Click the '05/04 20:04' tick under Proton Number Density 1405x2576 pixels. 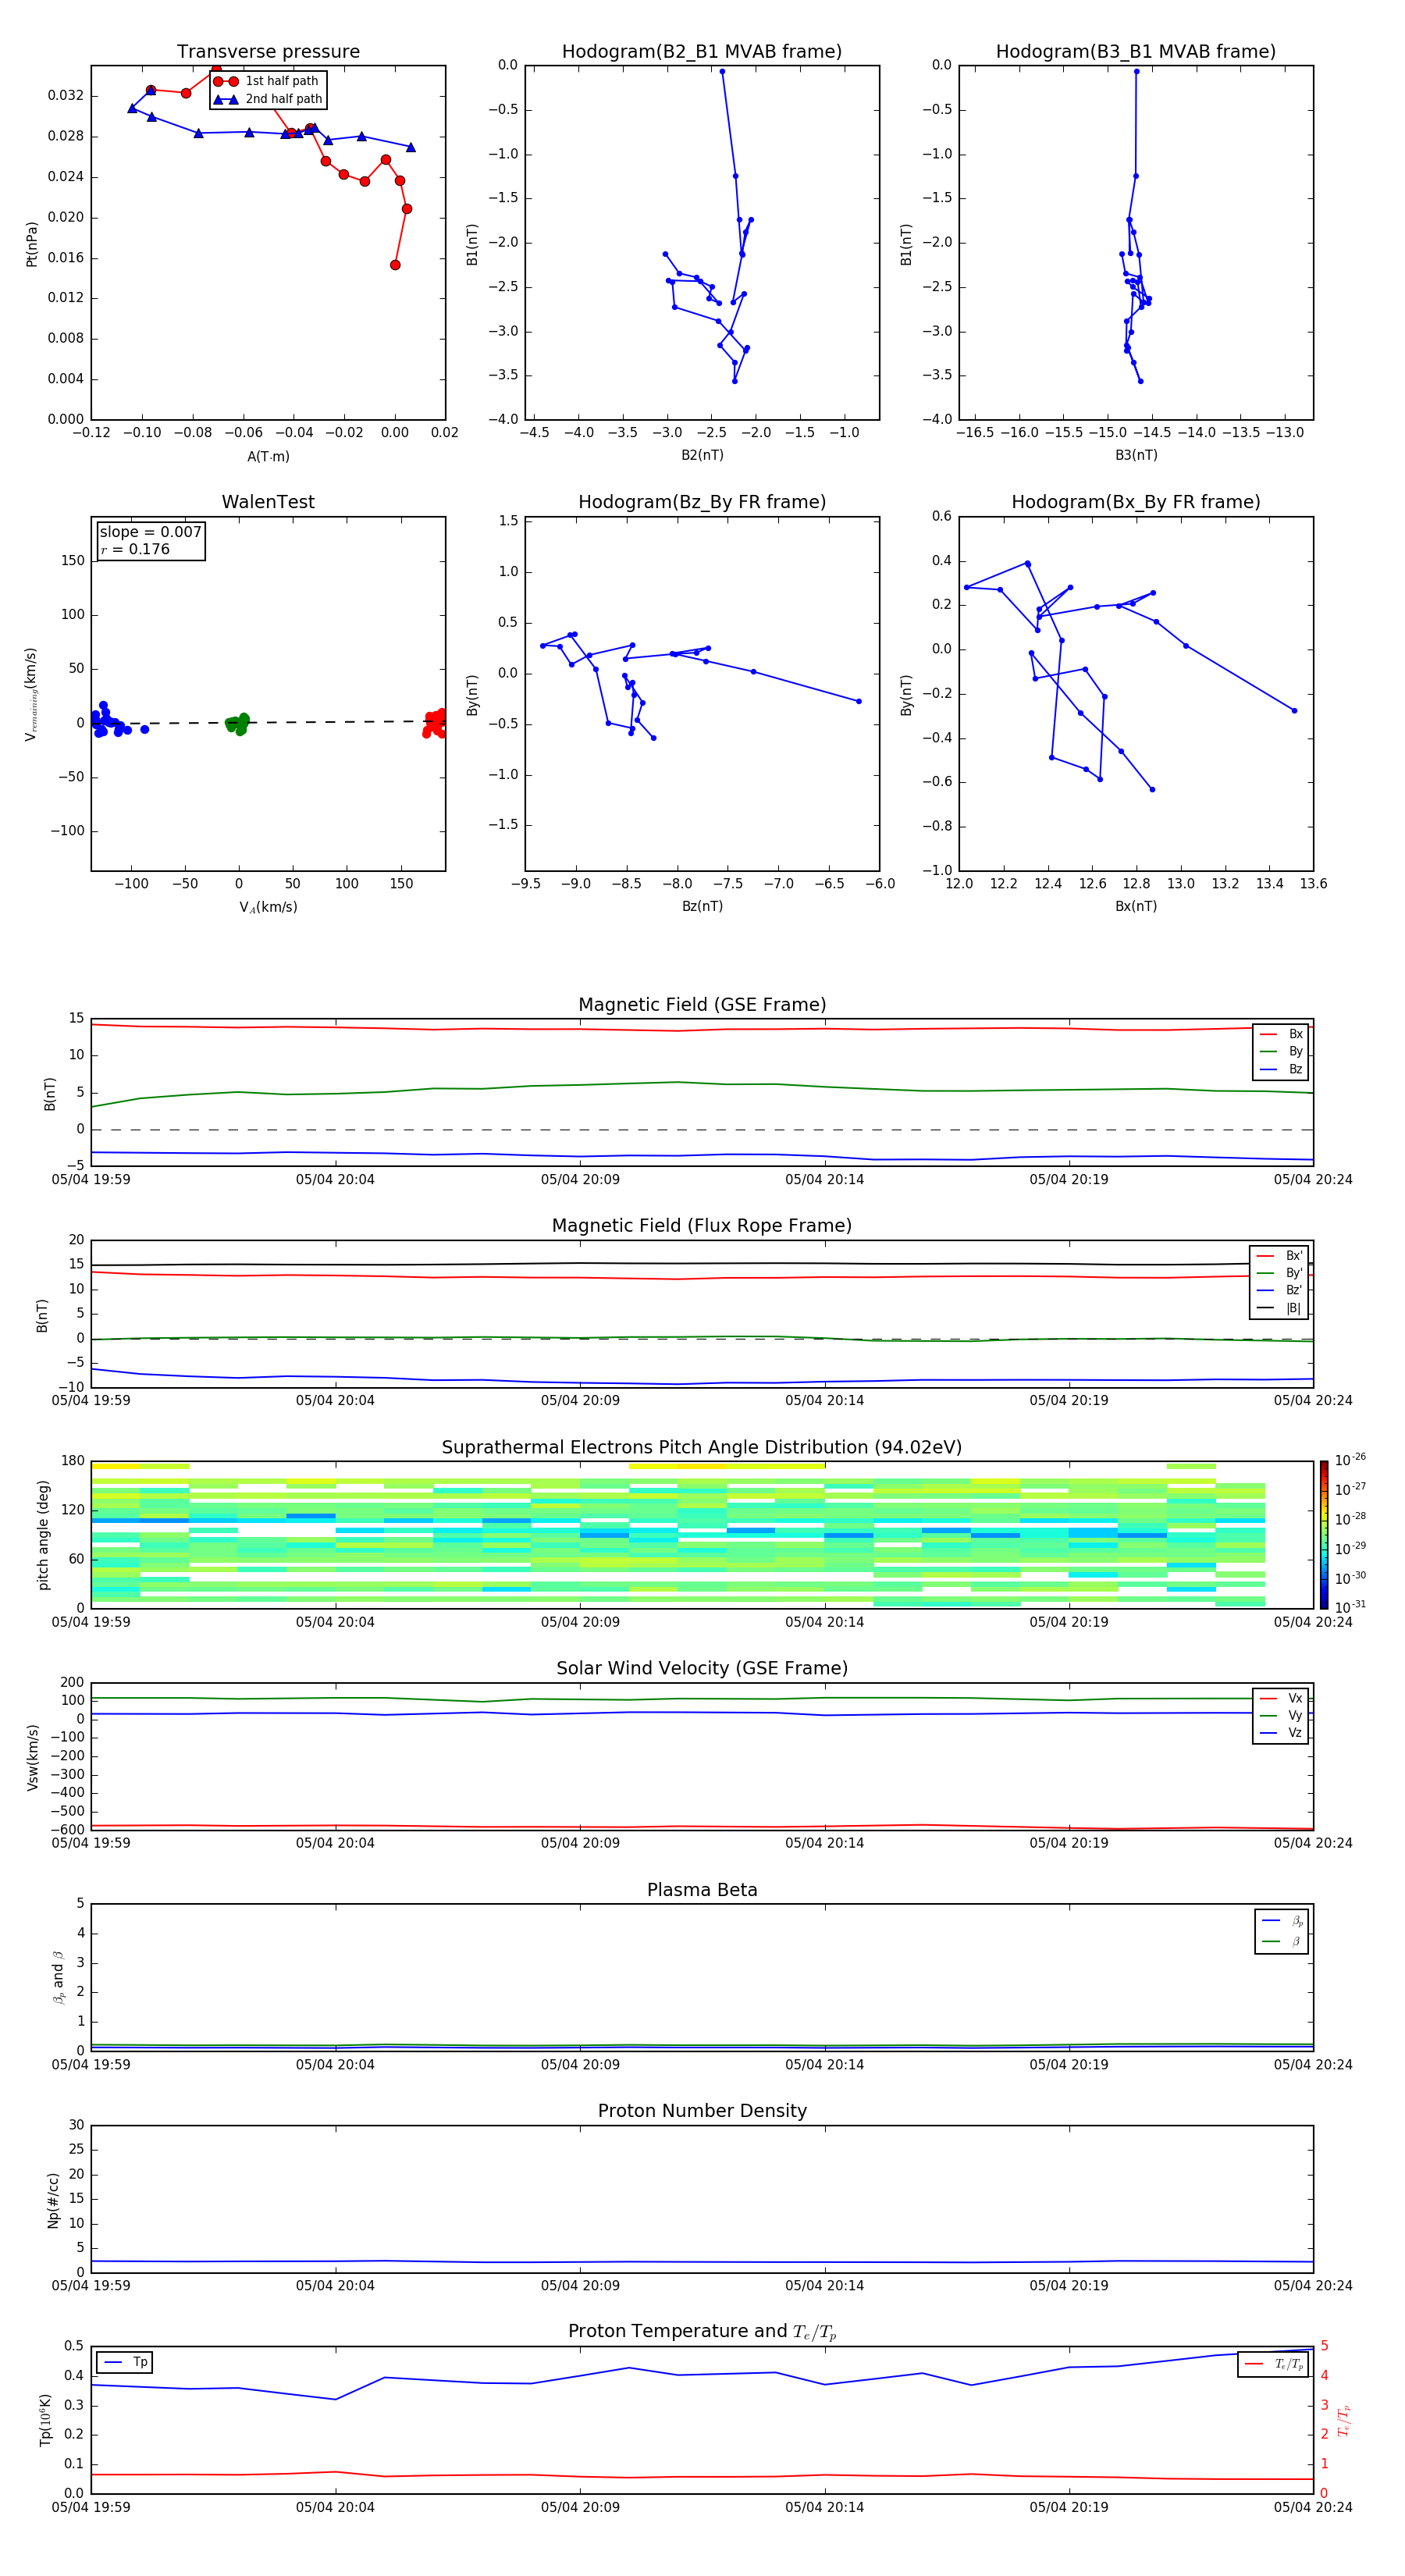335,2286
